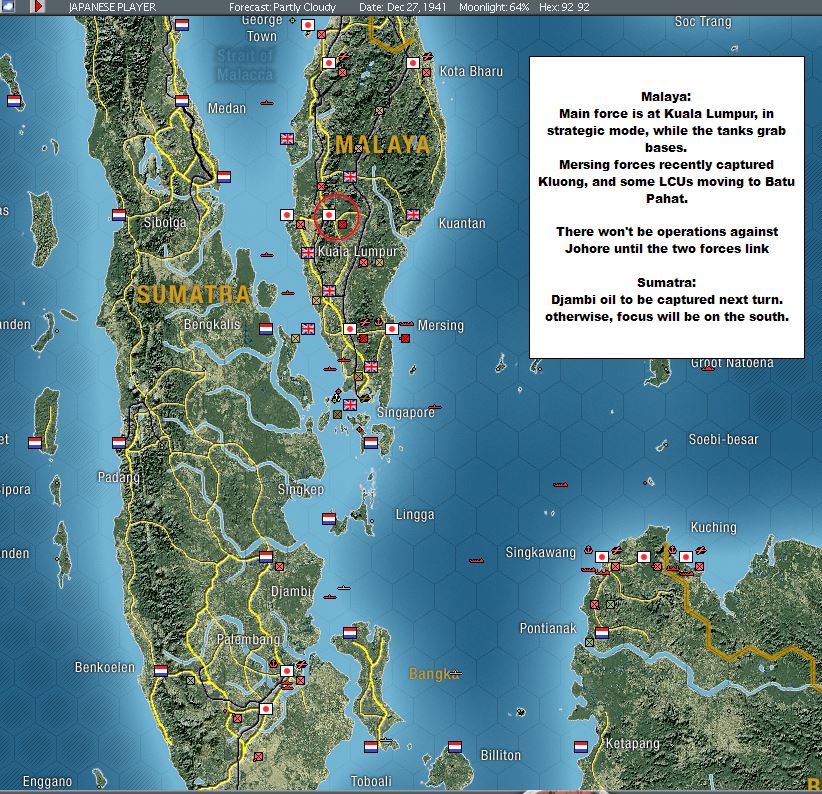Screen dimensions: 822x794
Task: Click the cloud weather icon in top bar
Action: [7, 6]
